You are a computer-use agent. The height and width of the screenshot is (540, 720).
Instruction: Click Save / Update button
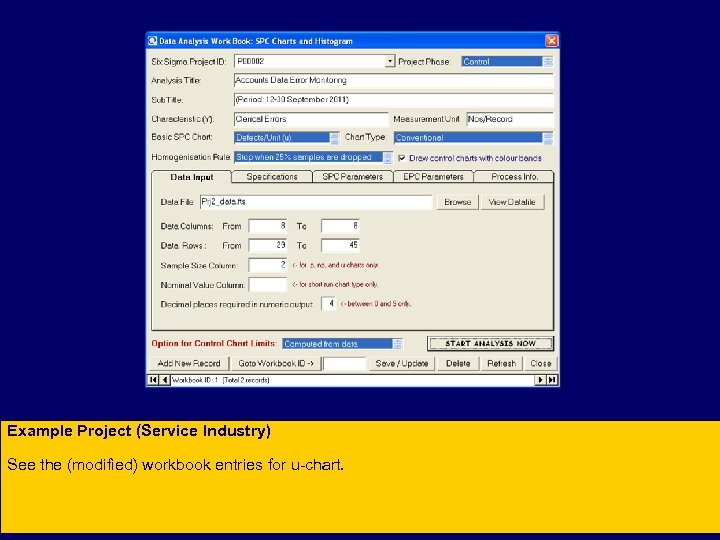402,363
